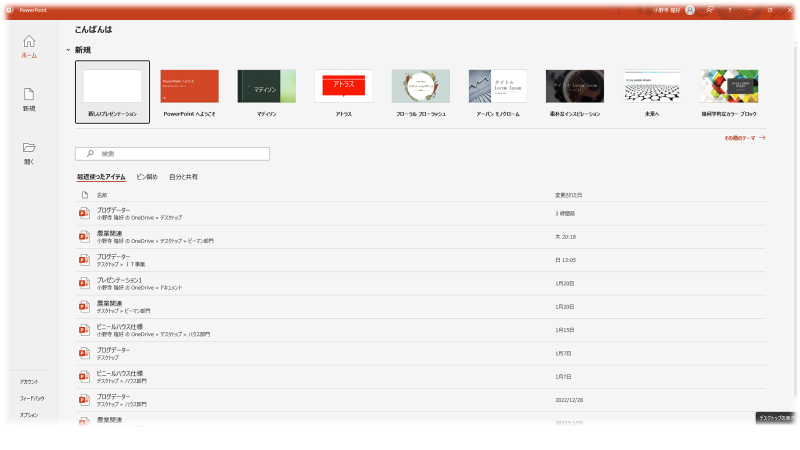Sort the list by 変更された日 column header
This screenshot has height=450, width=800.
click(x=568, y=194)
